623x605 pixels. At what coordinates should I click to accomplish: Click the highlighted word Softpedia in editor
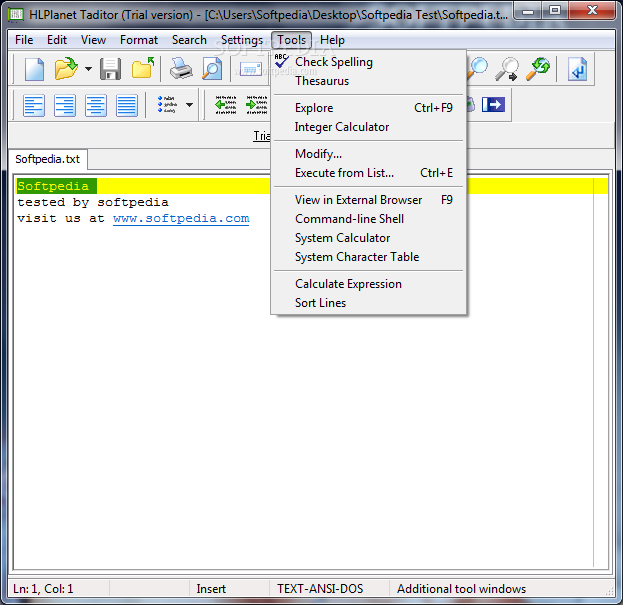click(x=53, y=186)
